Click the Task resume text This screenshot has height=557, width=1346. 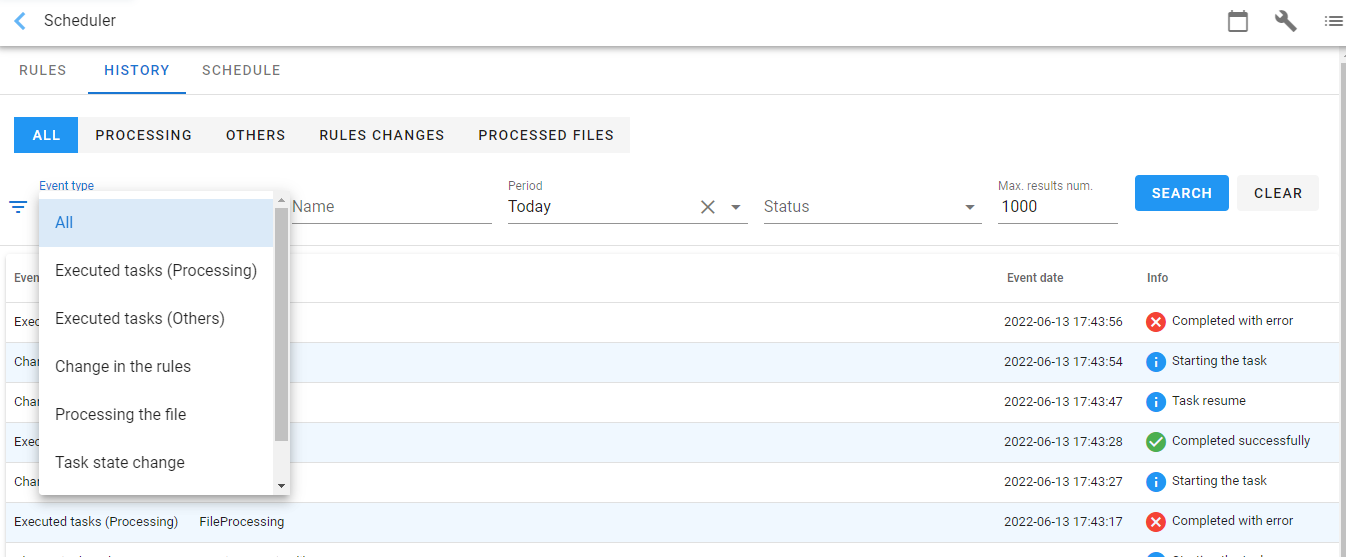pos(1209,401)
